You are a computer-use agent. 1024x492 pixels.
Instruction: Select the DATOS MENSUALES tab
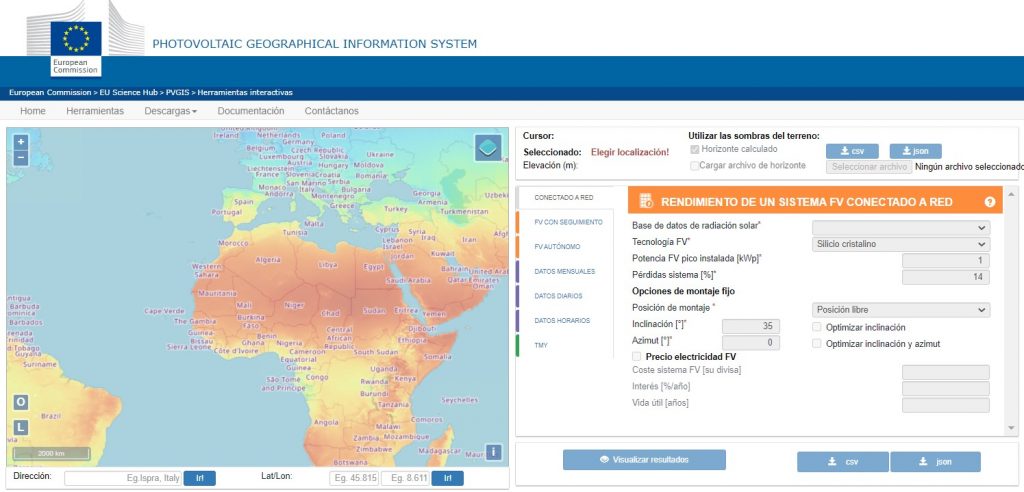click(x=564, y=271)
